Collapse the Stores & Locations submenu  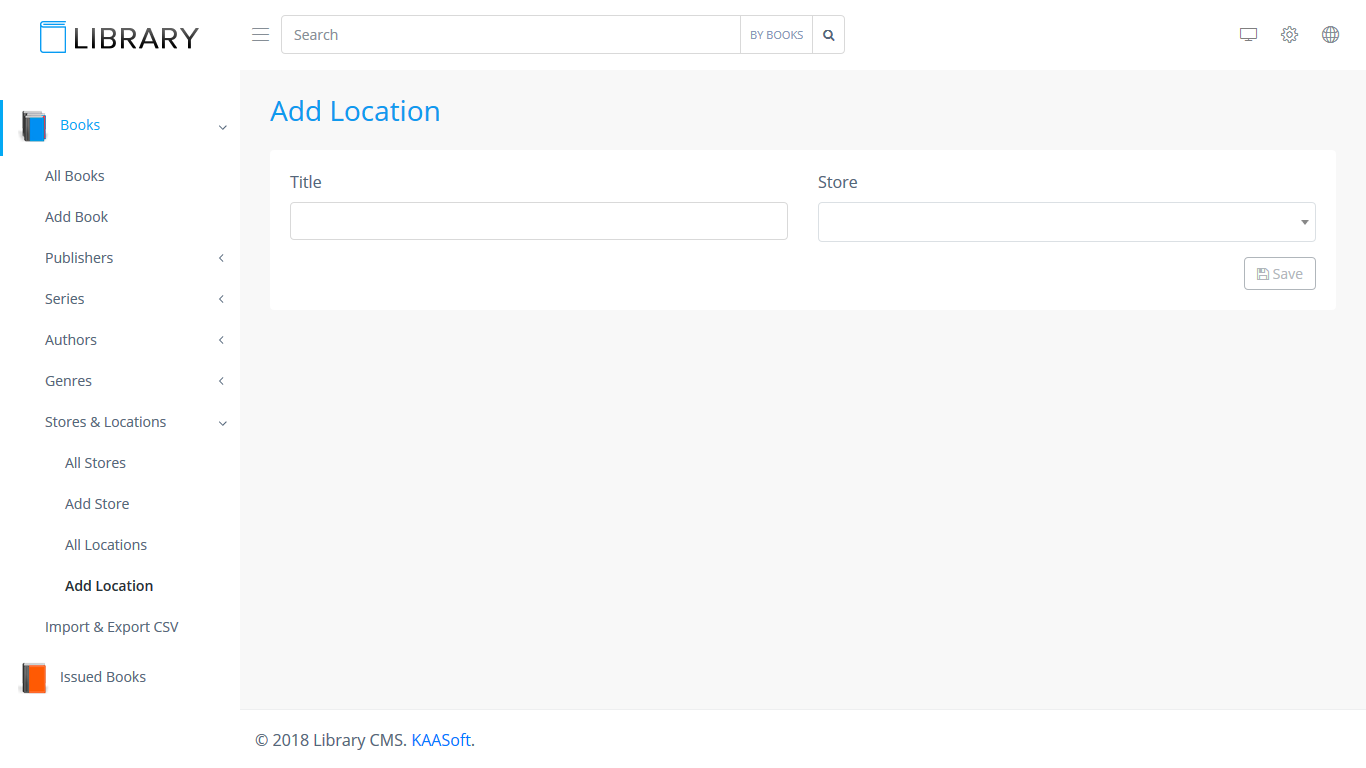(221, 423)
